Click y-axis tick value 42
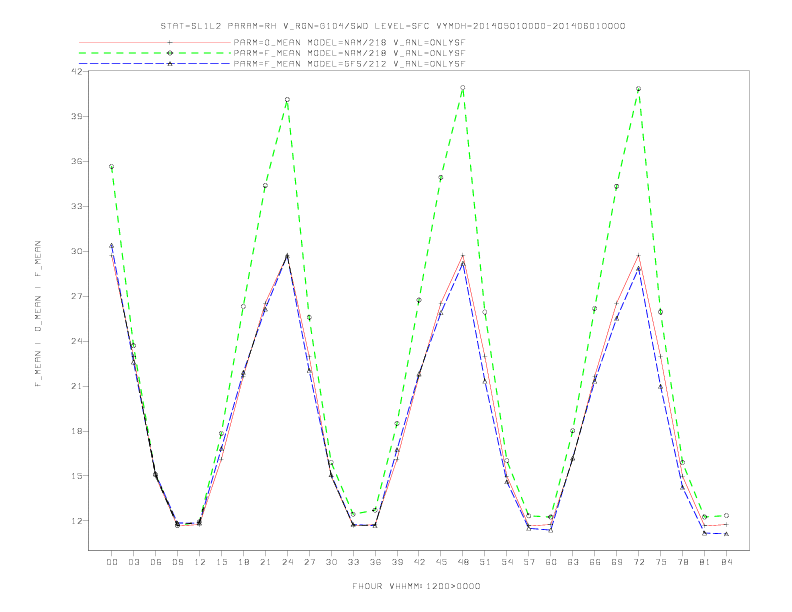This screenshot has width=792, height=612. [x=77, y=71]
